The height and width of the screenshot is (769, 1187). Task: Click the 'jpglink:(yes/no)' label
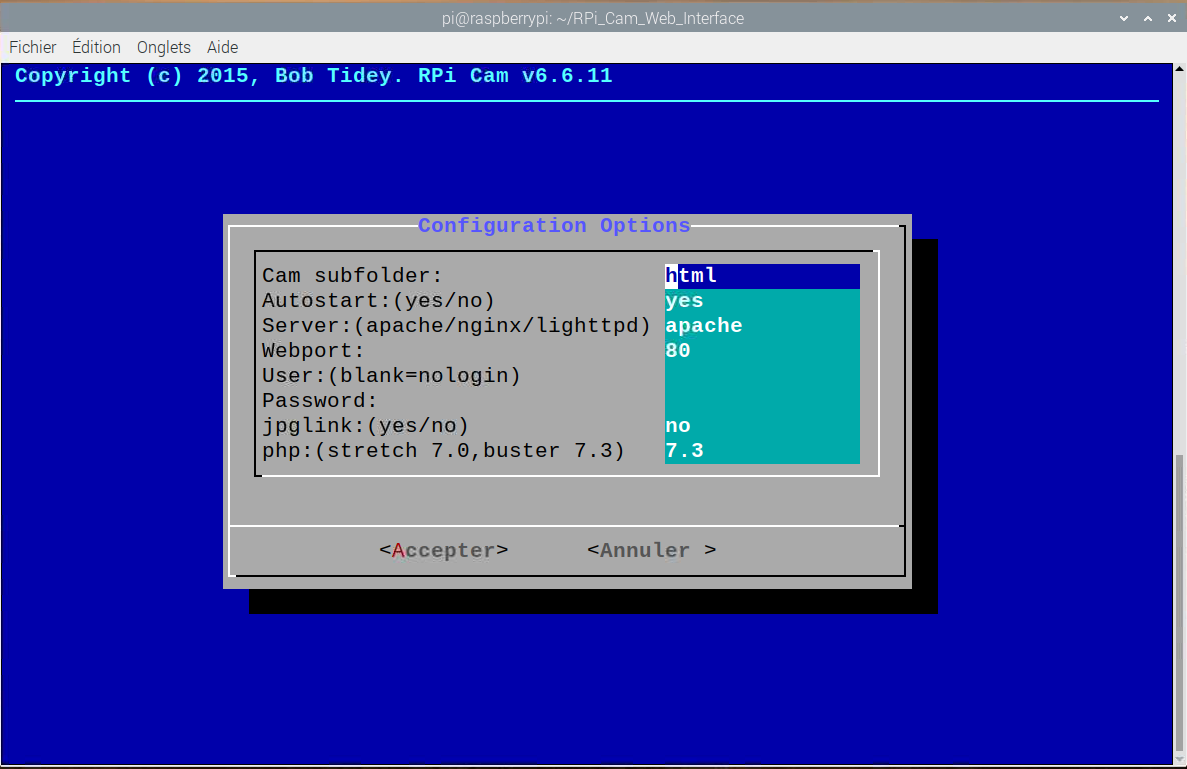(x=366, y=425)
